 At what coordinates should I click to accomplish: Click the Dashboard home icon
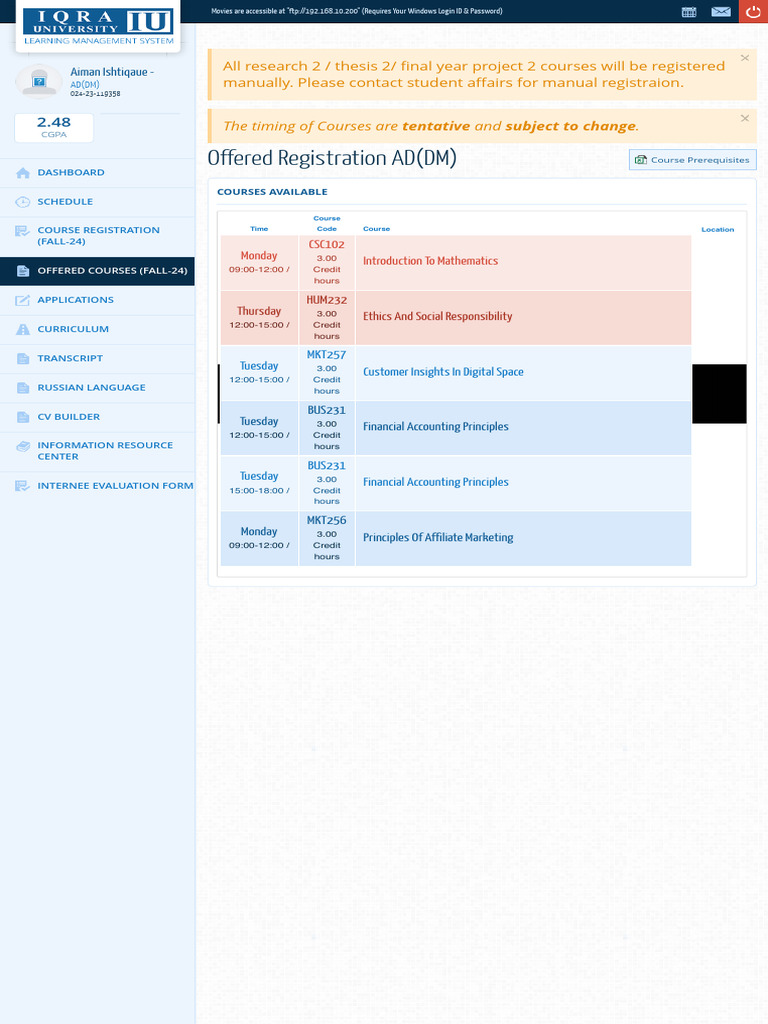pyautogui.click(x=23, y=173)
